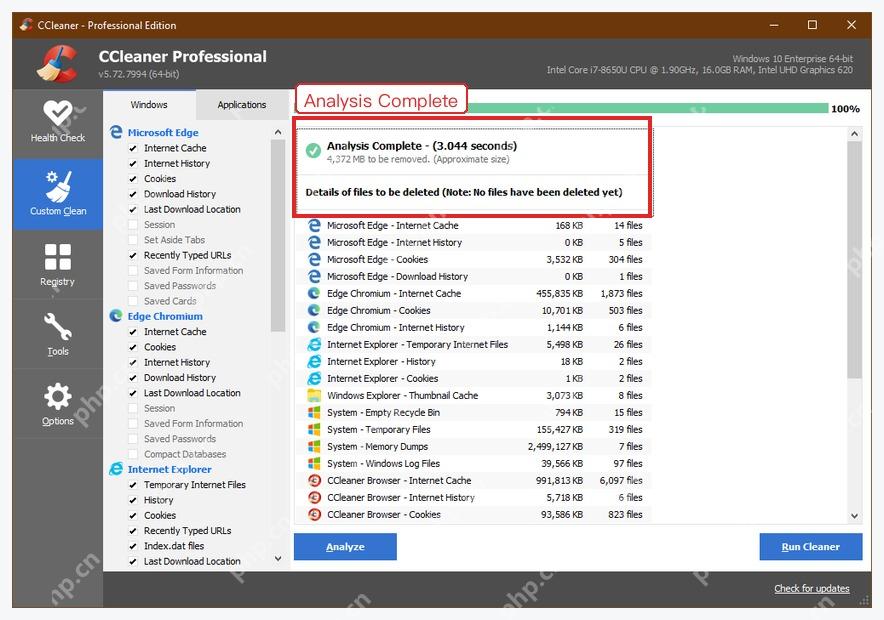The width and height of the screenshot is (884, 620).
Task: Click the Internet Explorer History label
Action: 158,500
